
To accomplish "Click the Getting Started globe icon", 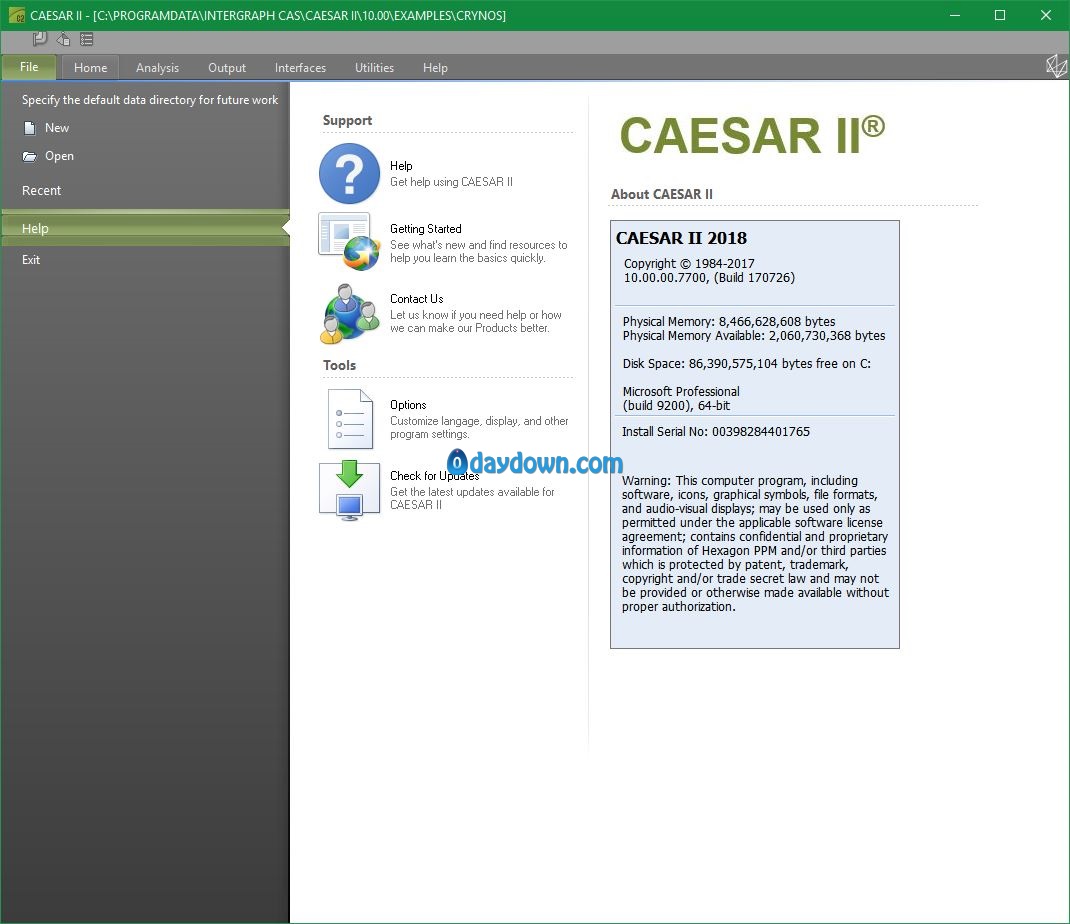I will tap(349, 242).
